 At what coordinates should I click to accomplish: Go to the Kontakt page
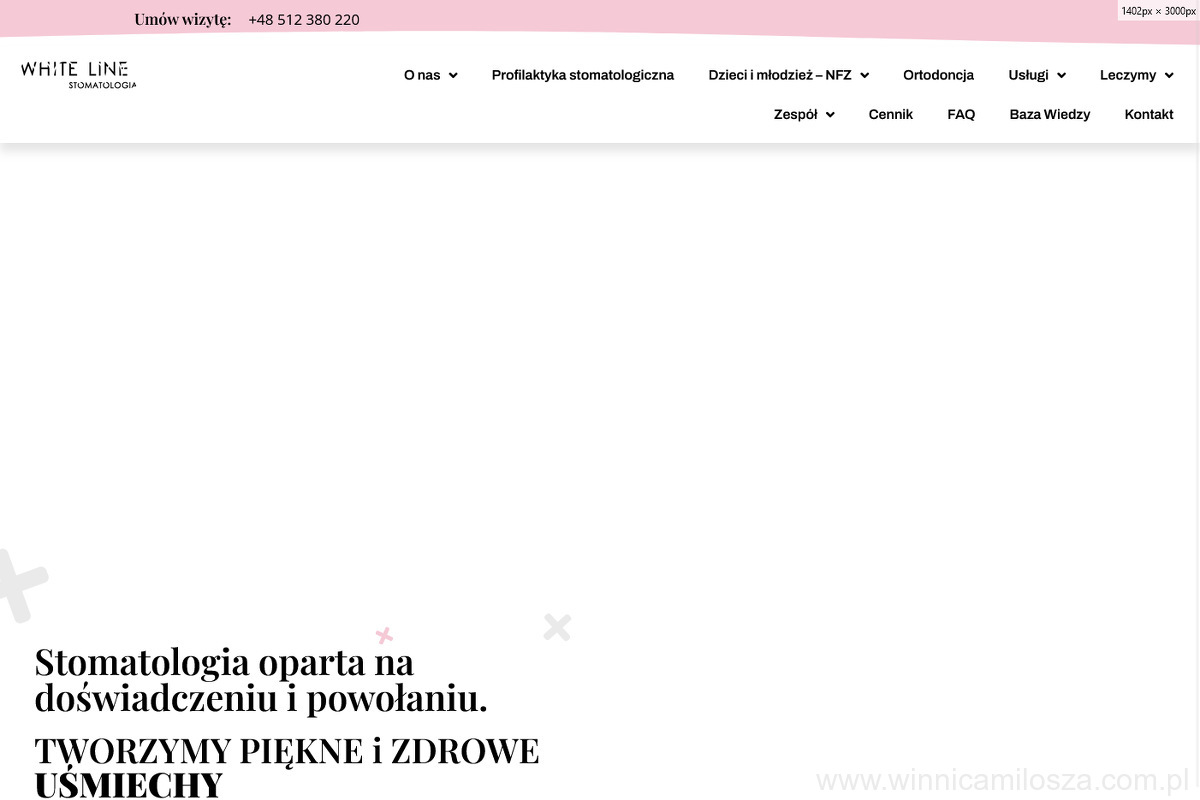1148,114
